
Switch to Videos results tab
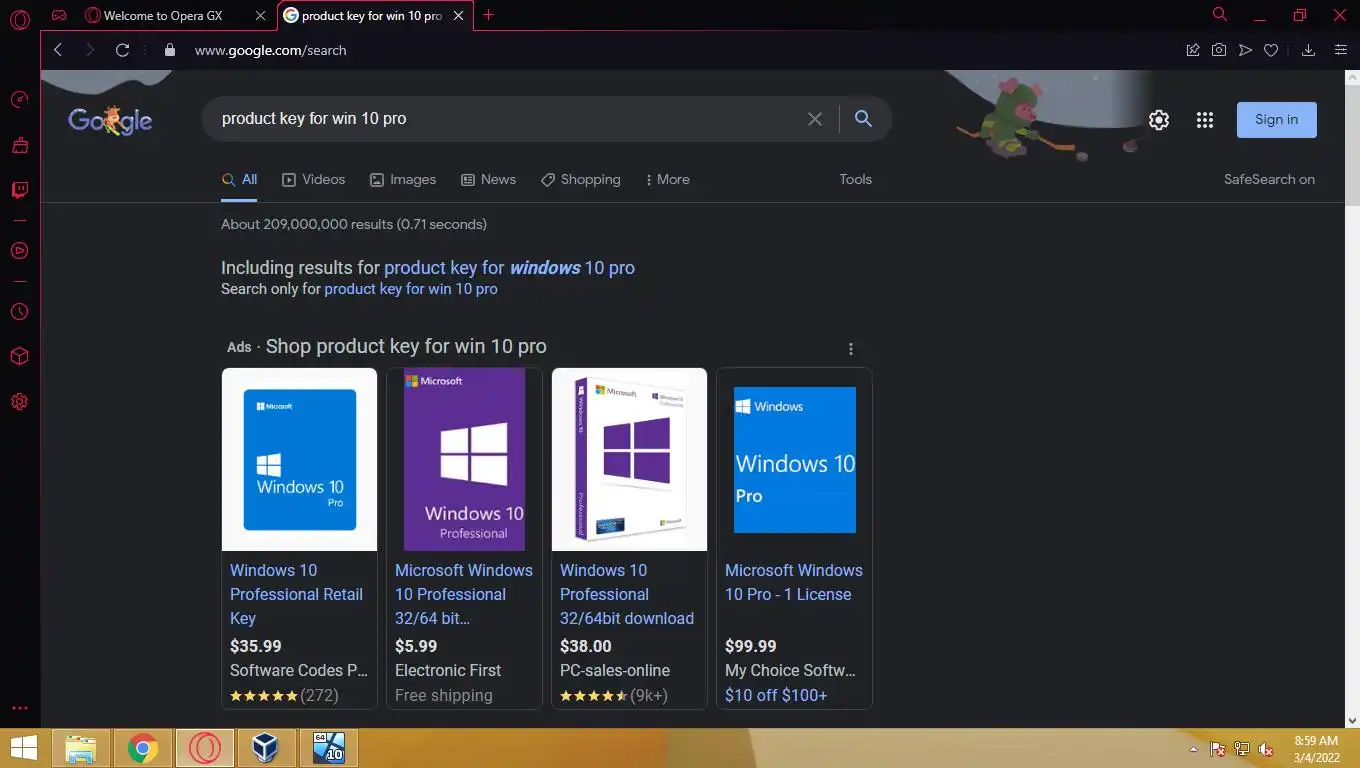pos(314,180)
